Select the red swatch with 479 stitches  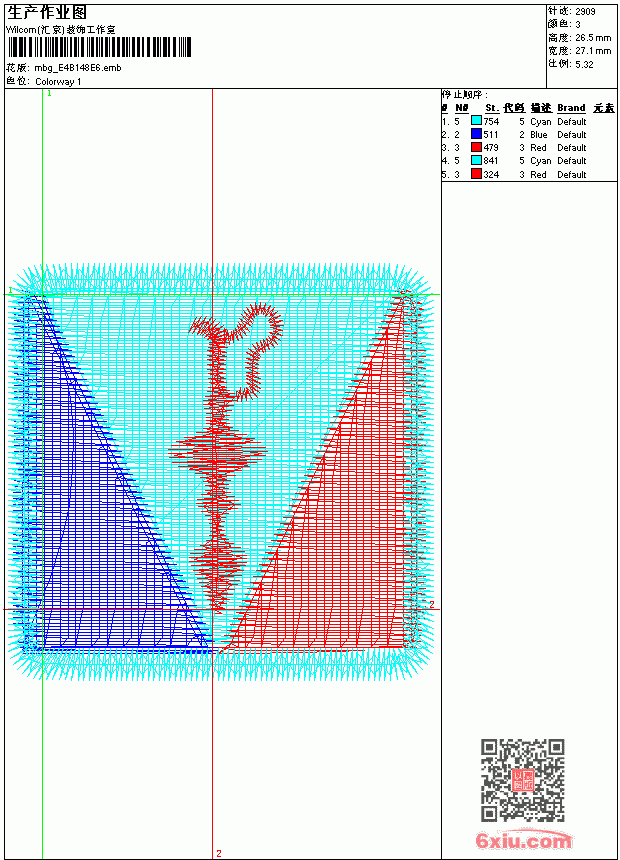476,147
